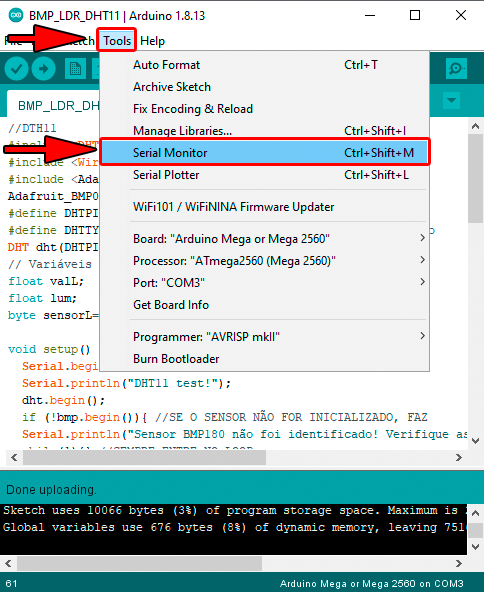Click the 'float valL;' code line
The height and width of the screenshot is (592, 484).
(x=46, y=281)
